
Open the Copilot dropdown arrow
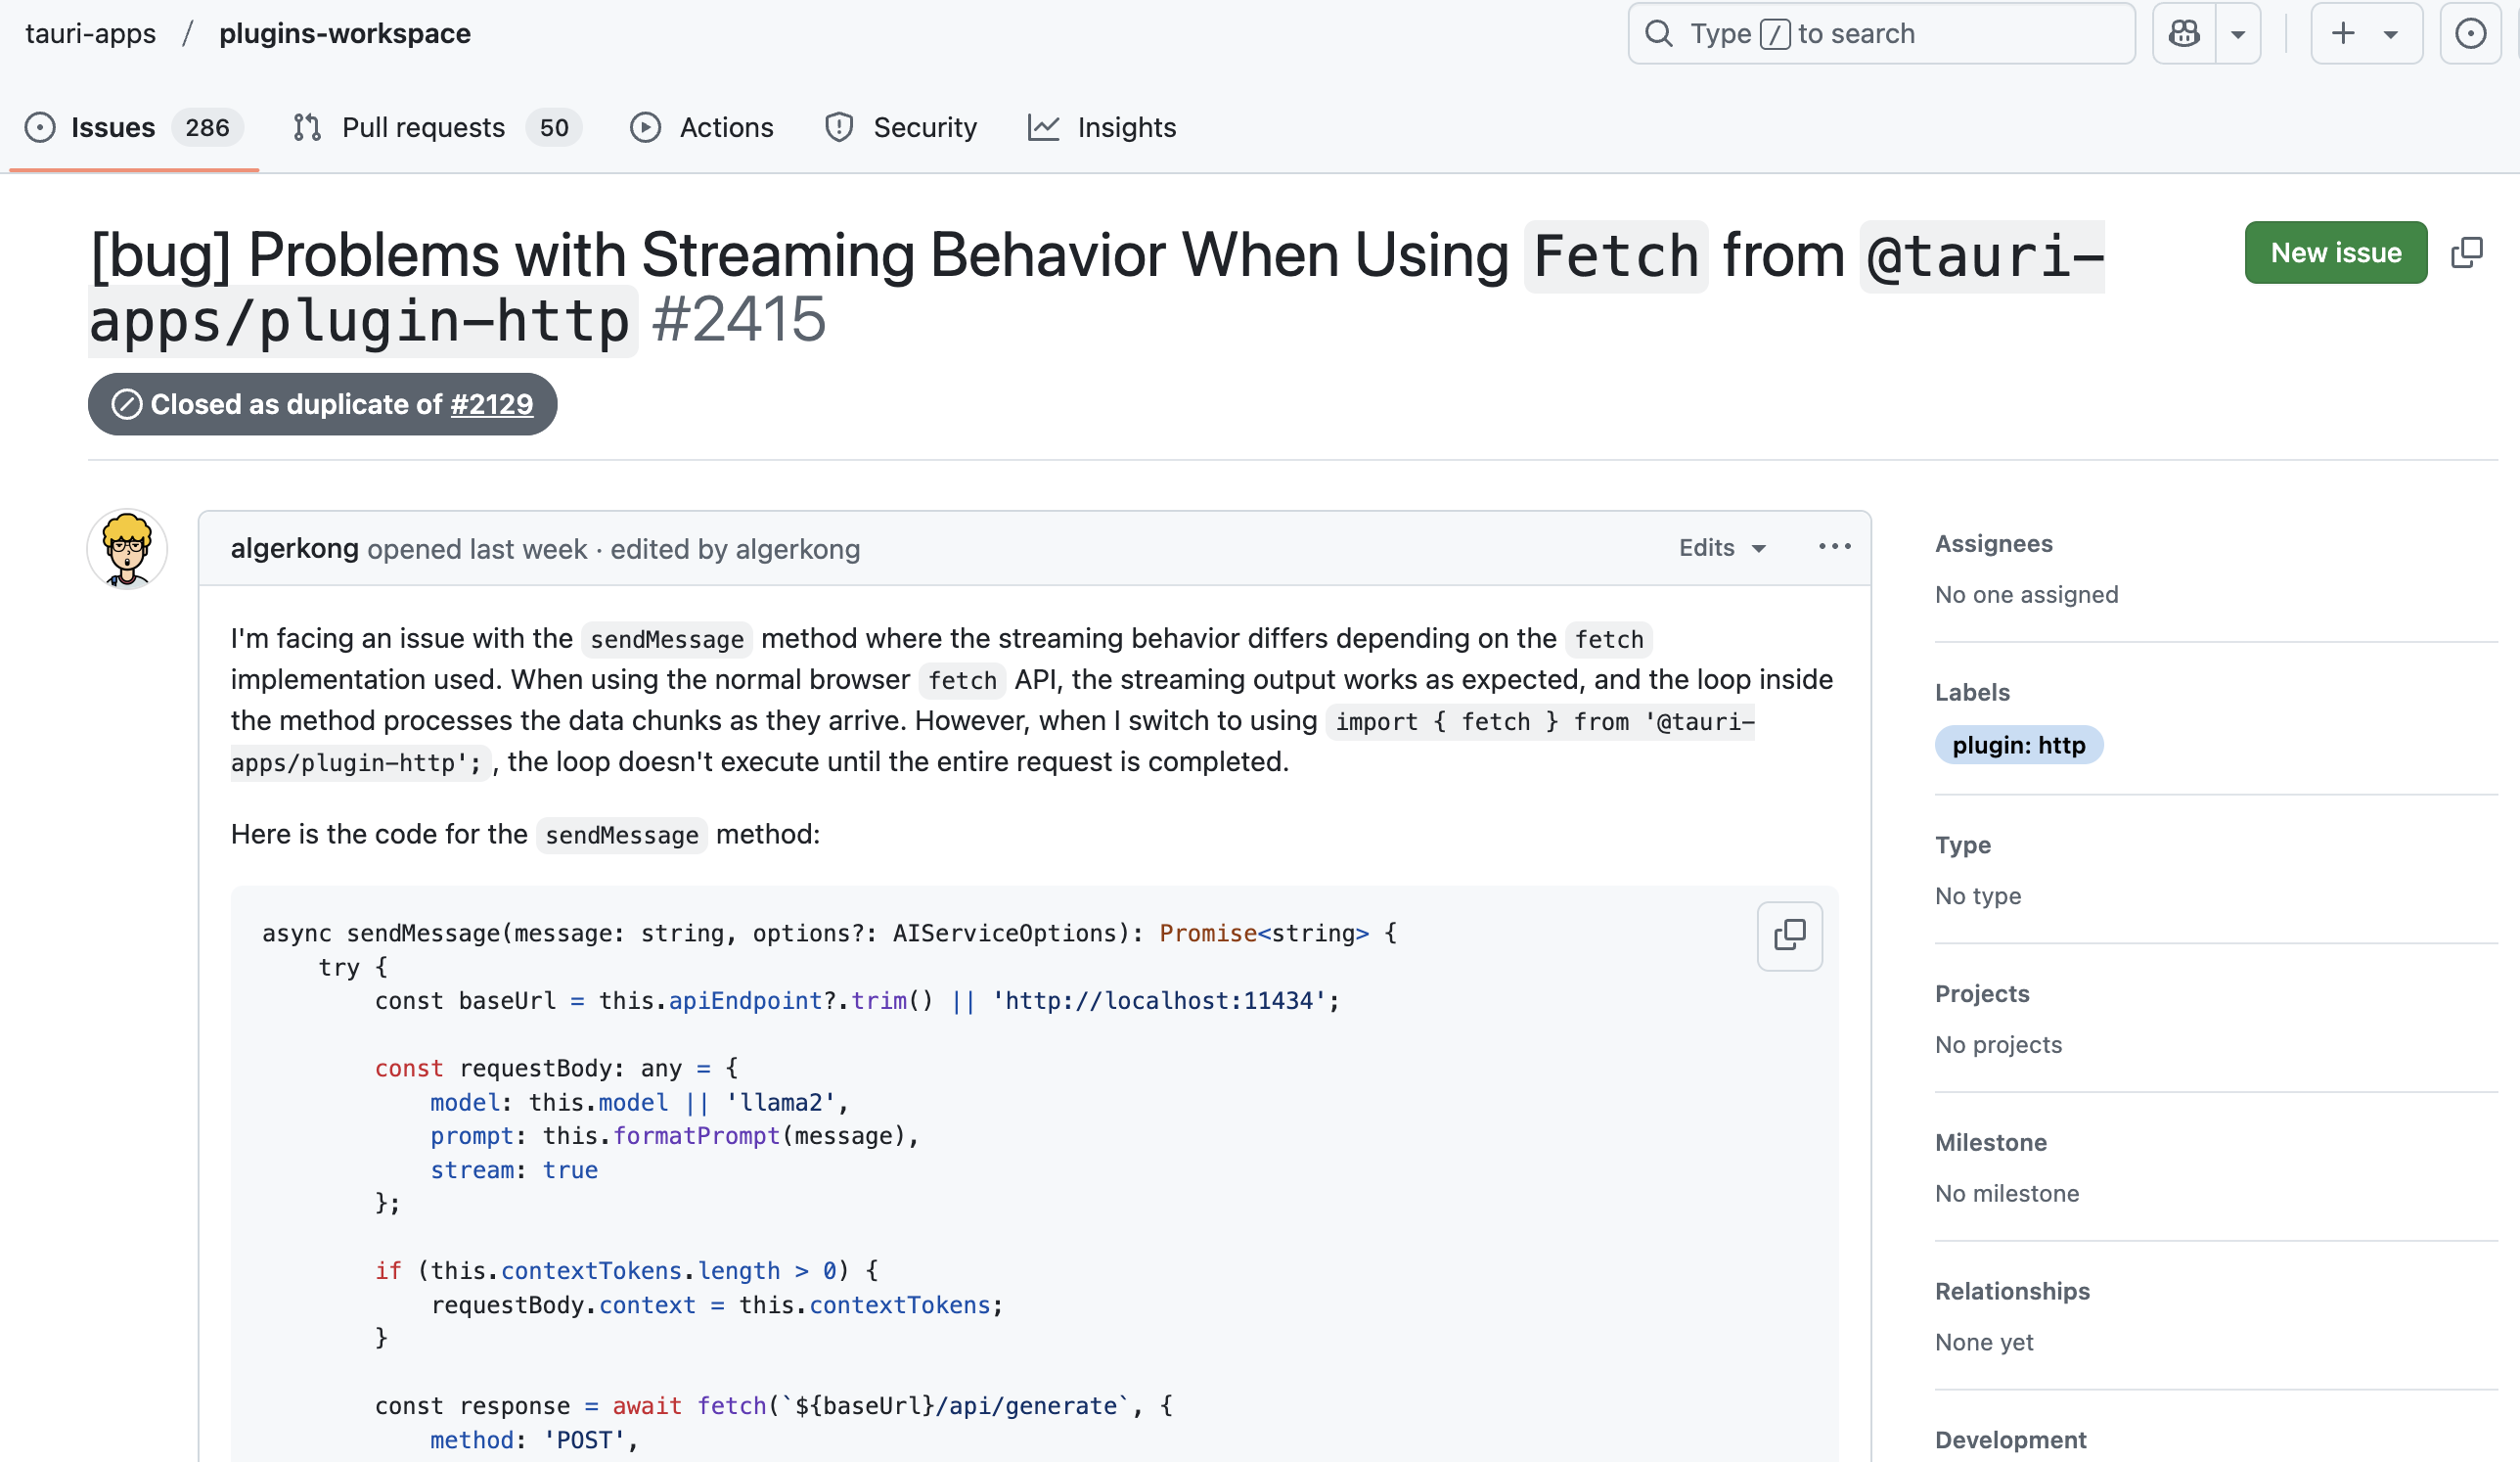pos(2238,33)
